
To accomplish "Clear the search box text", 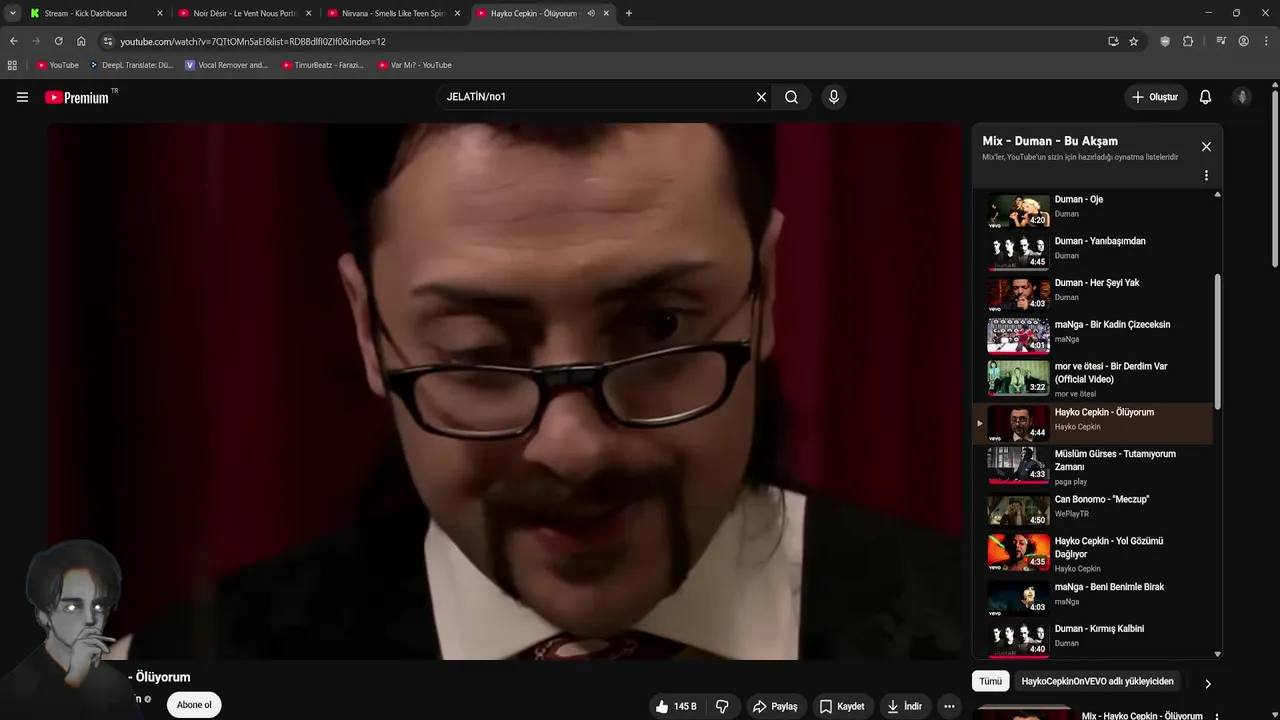I will (x=761, y=97).
